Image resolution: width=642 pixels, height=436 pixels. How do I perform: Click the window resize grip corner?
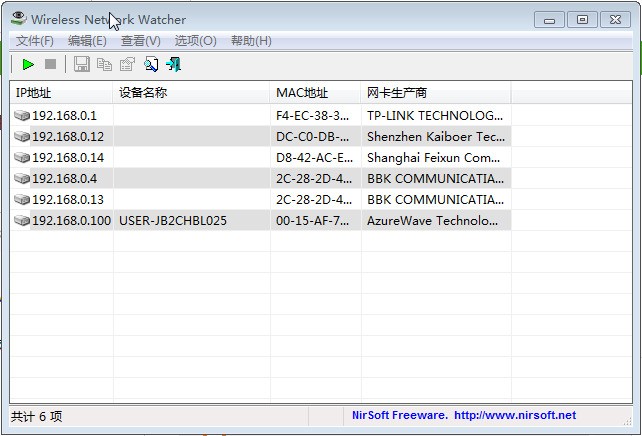coord(627,421)
